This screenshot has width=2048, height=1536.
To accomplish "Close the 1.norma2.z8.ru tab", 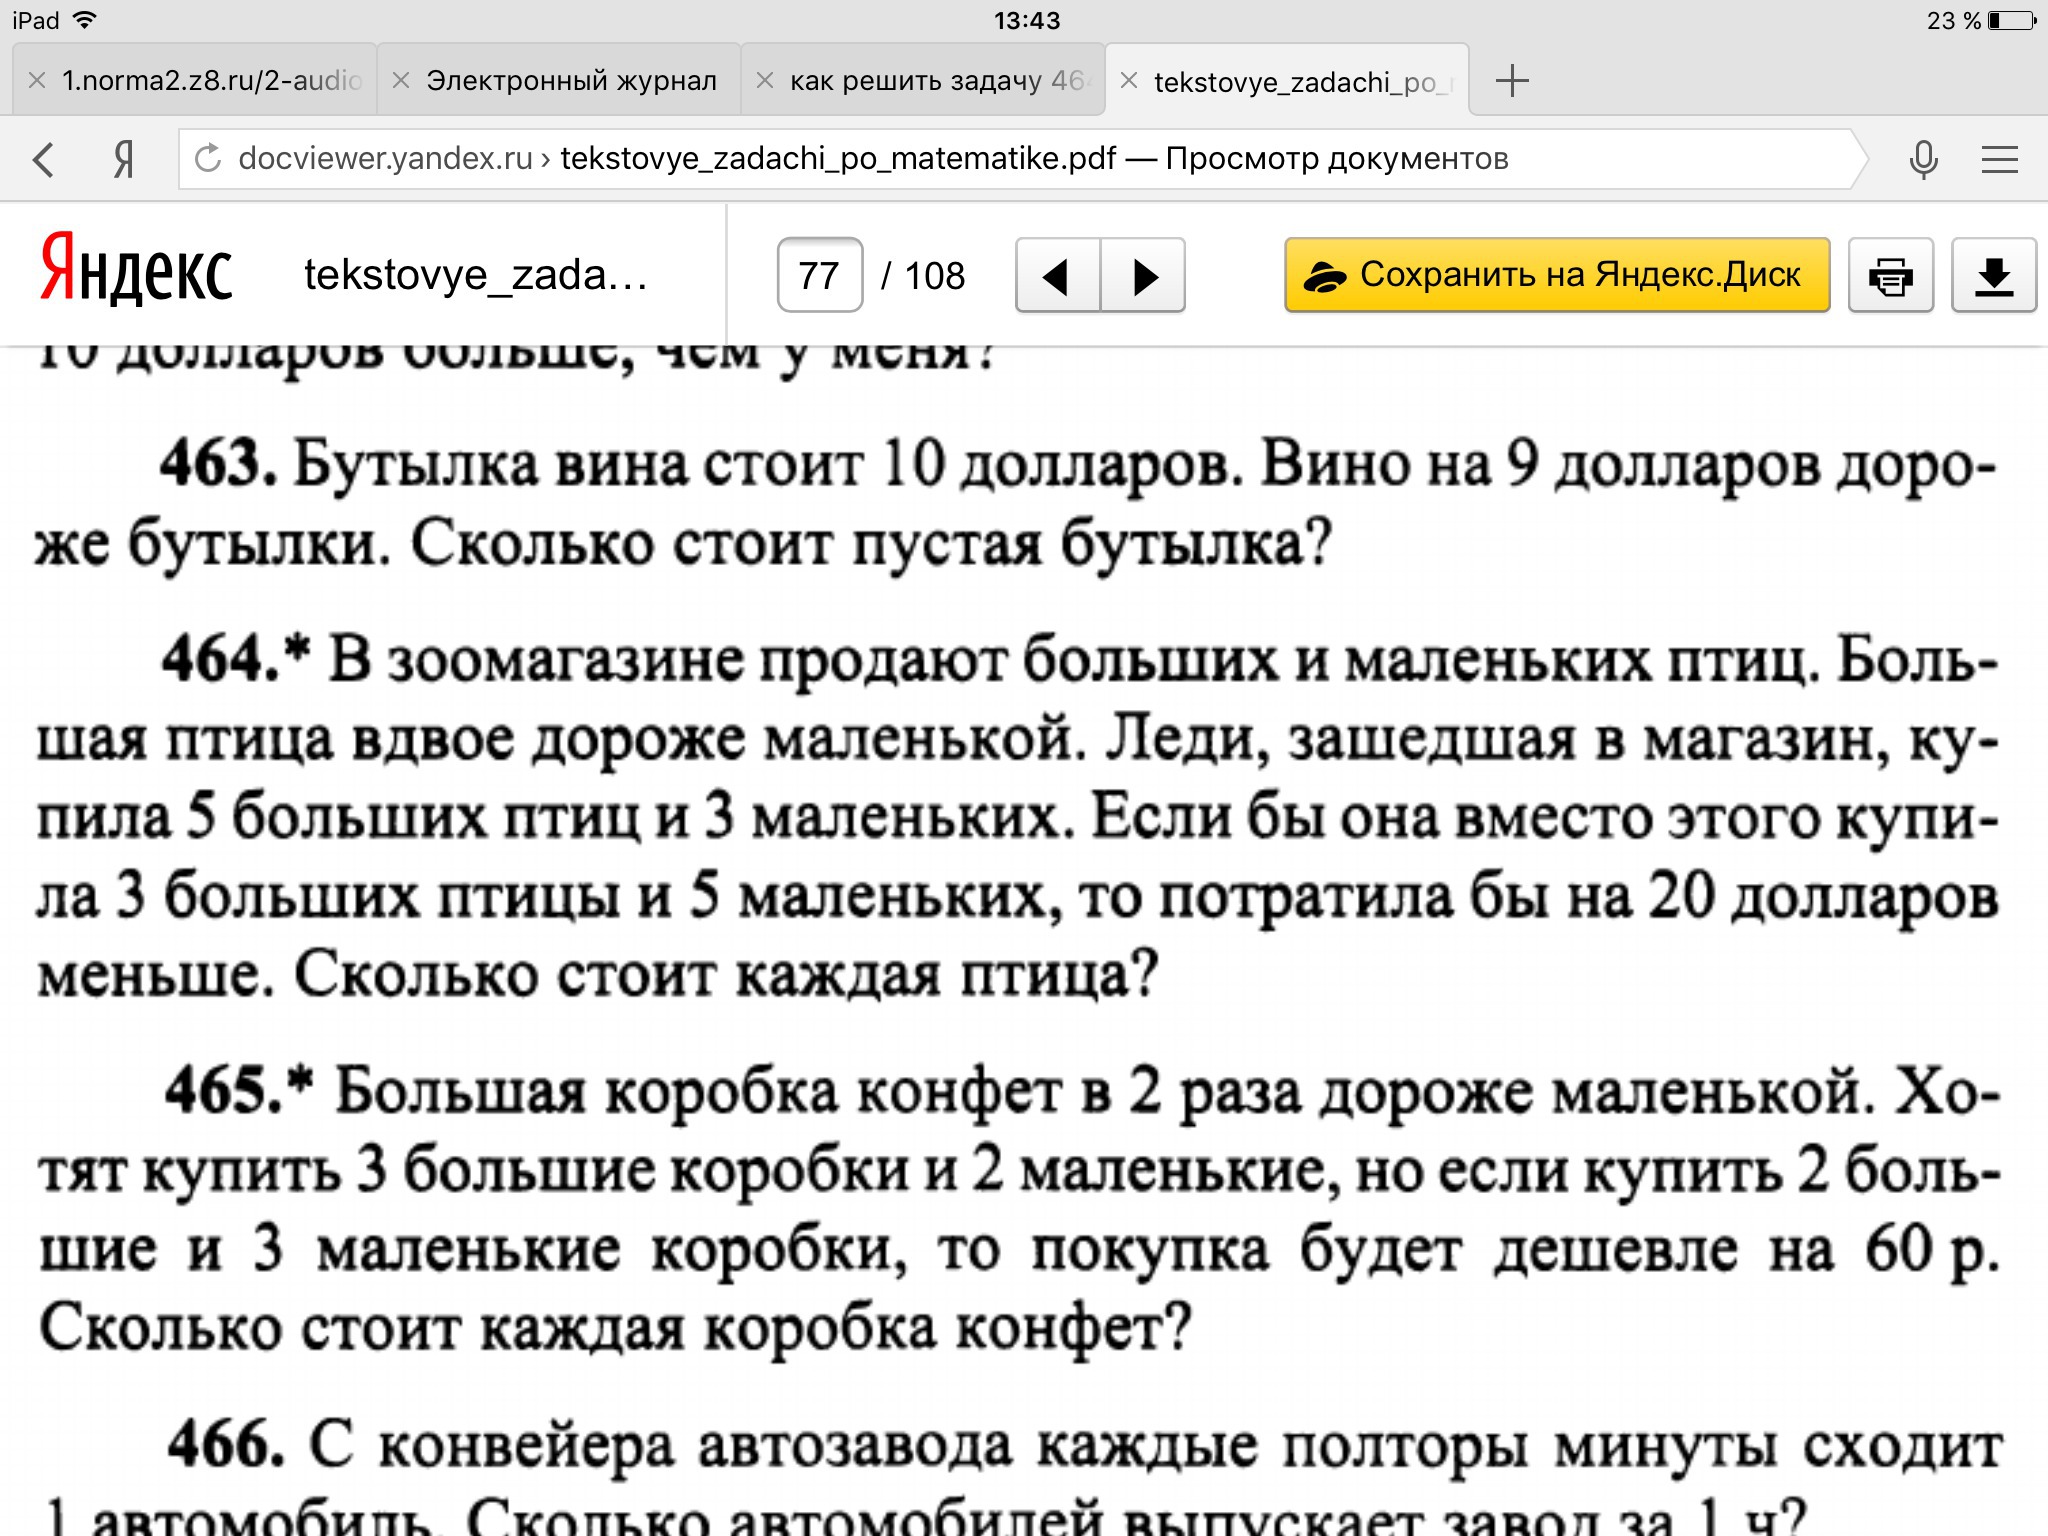I will (x=37, y=80).
